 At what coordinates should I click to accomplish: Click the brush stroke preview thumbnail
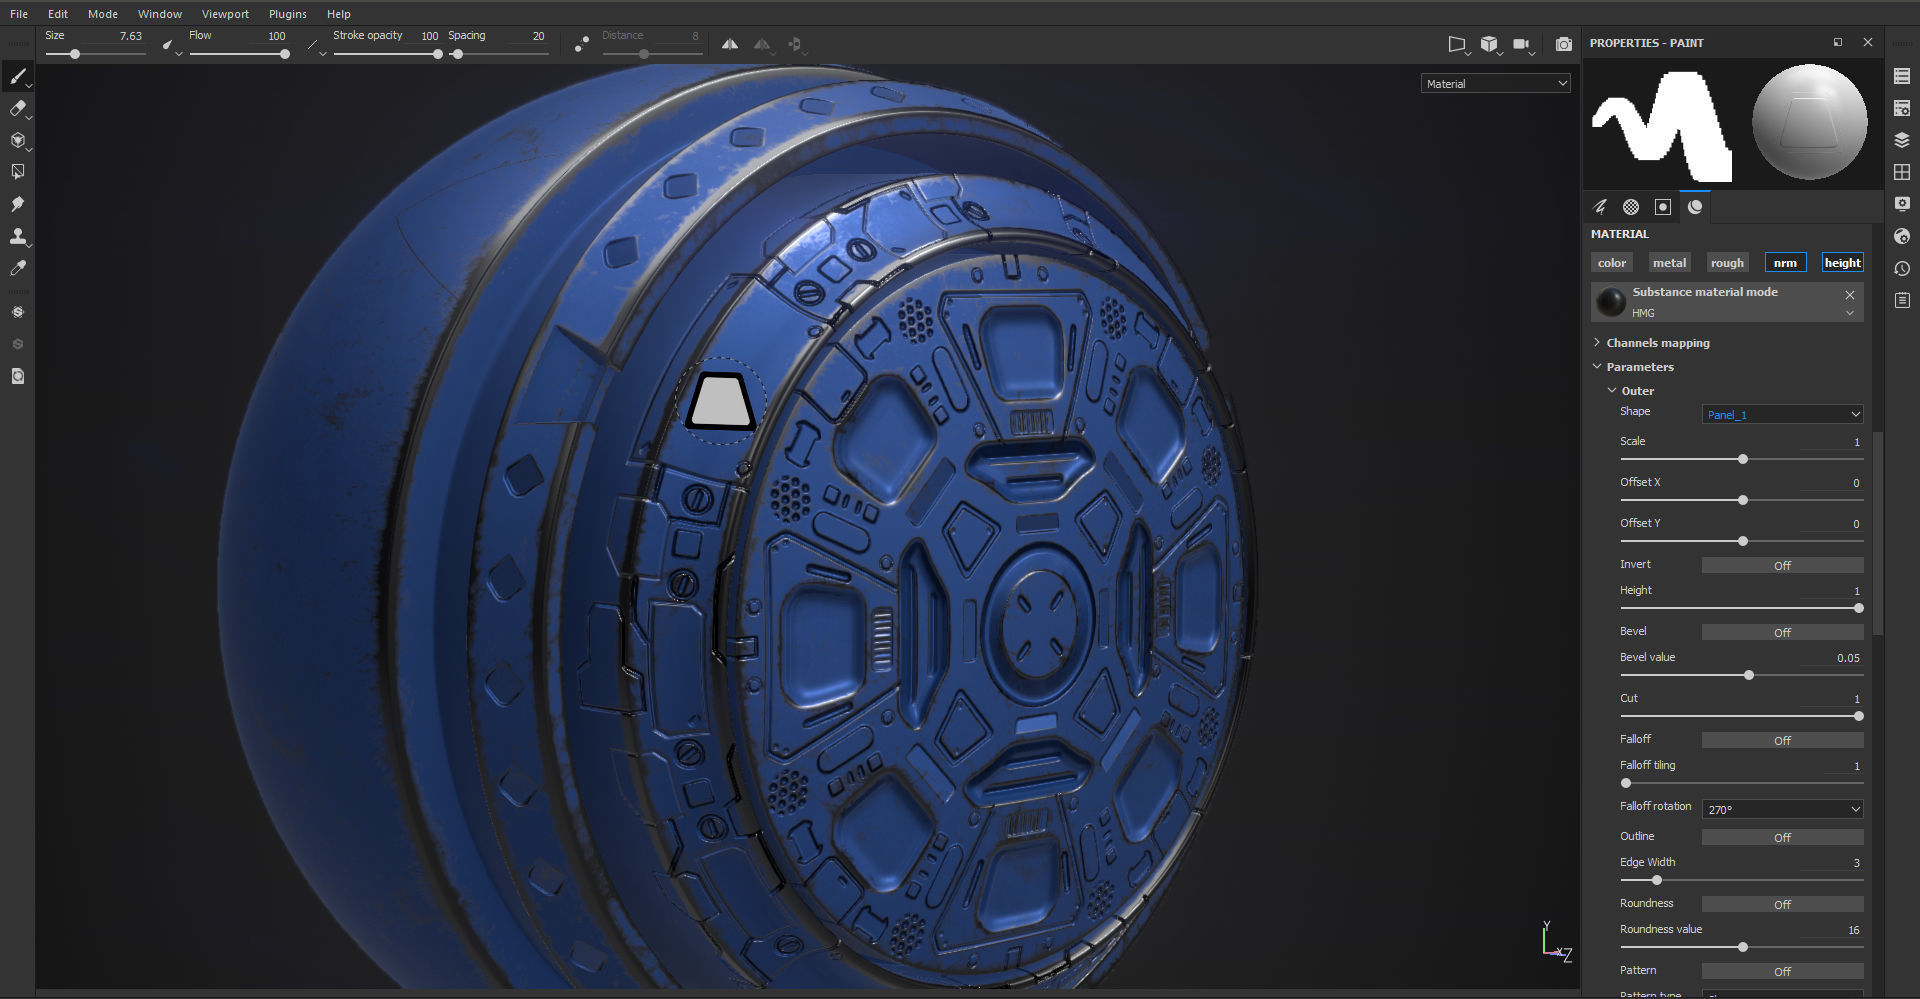(1663, 125)
